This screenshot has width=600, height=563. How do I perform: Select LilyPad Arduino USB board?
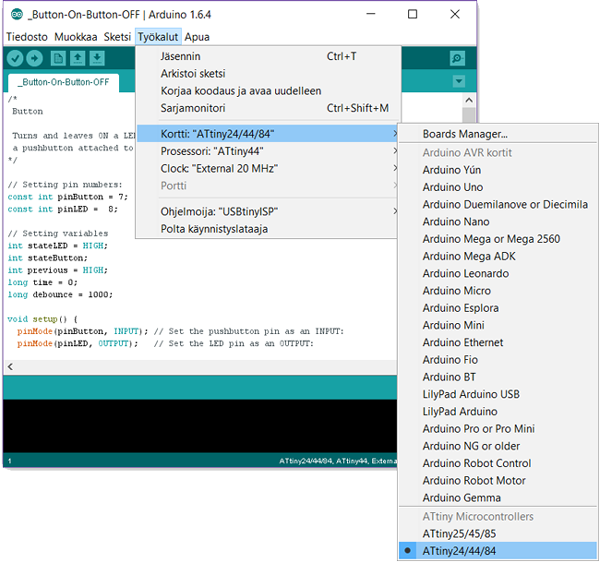click(x=498, y=394)
